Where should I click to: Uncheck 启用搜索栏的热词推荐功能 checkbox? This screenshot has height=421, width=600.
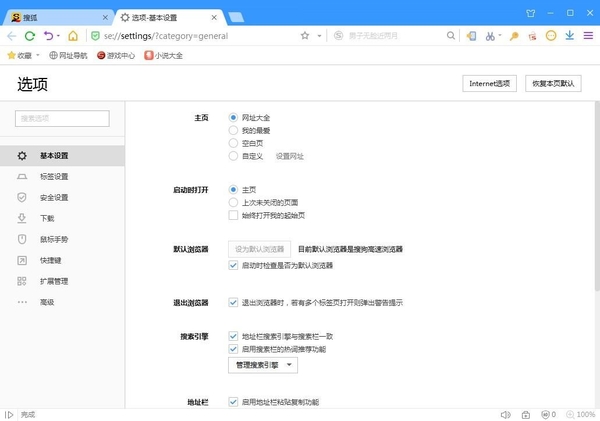tap(234, 349)
